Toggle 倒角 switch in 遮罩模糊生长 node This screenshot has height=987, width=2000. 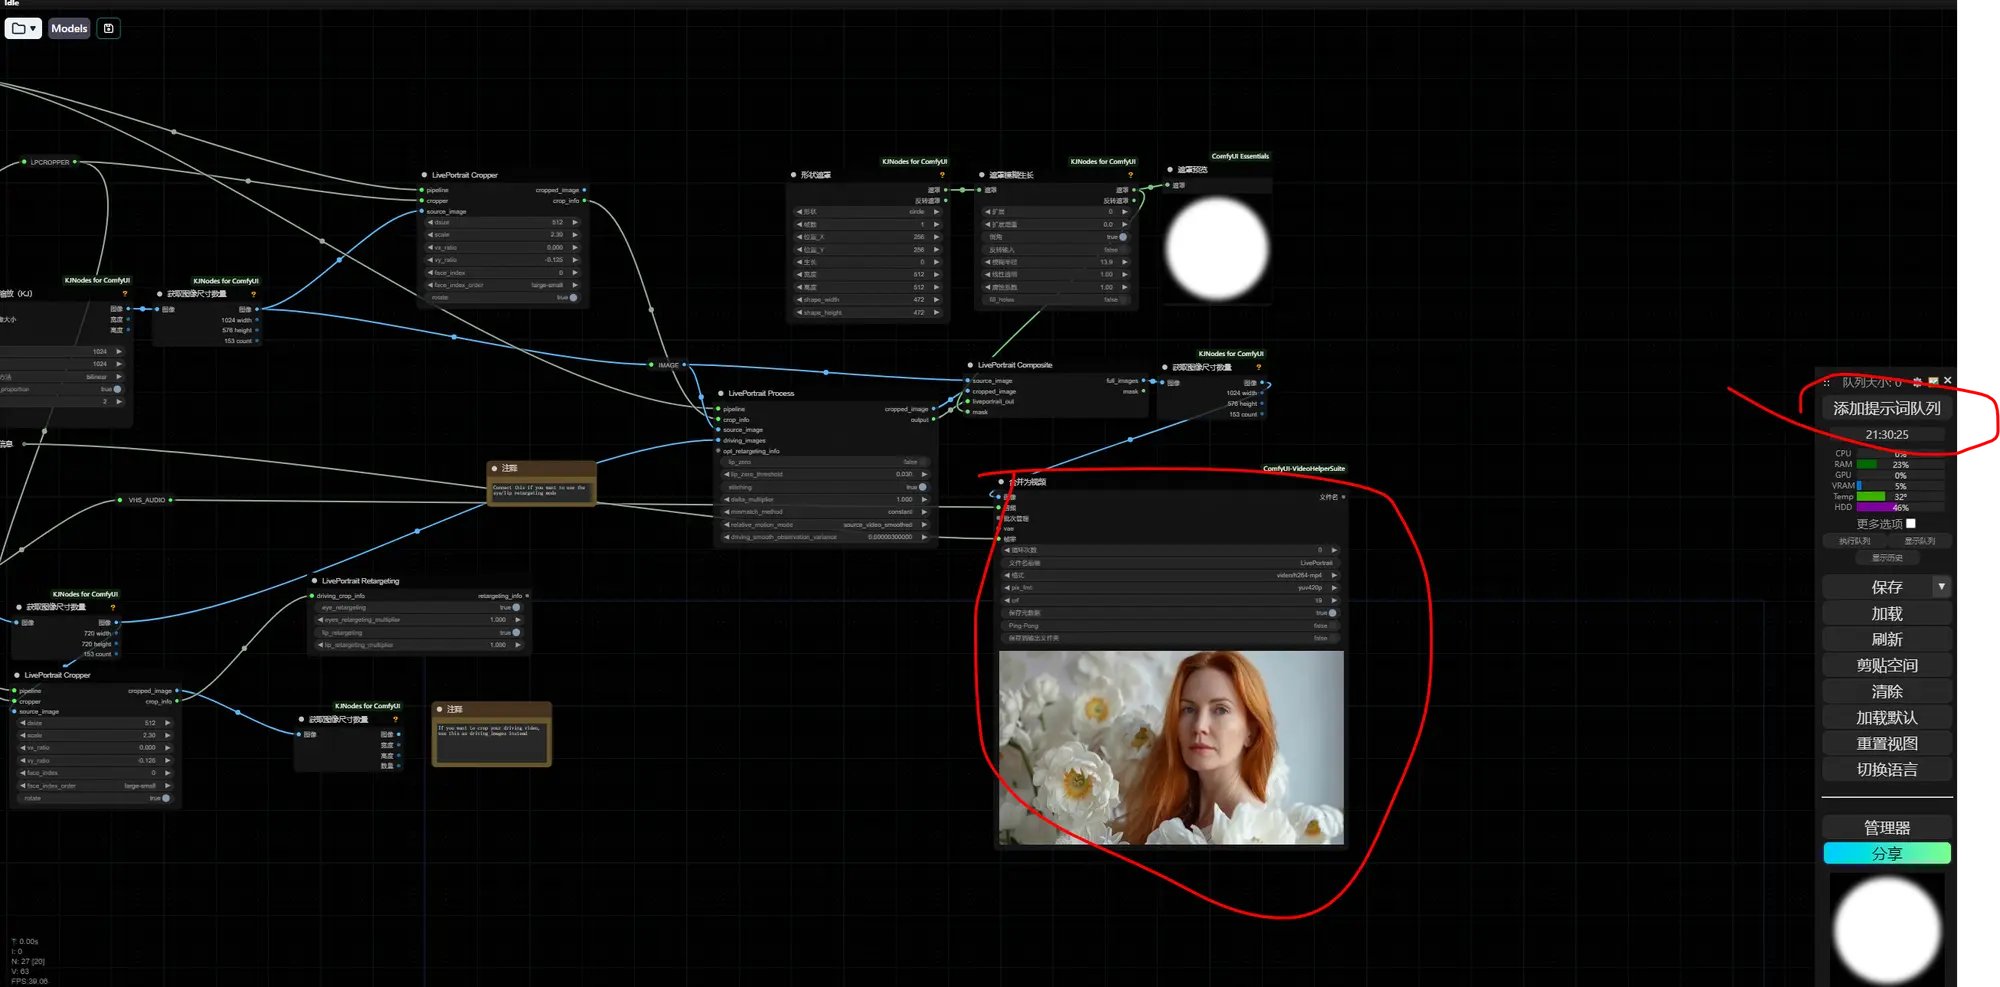tap(1056, 237)
